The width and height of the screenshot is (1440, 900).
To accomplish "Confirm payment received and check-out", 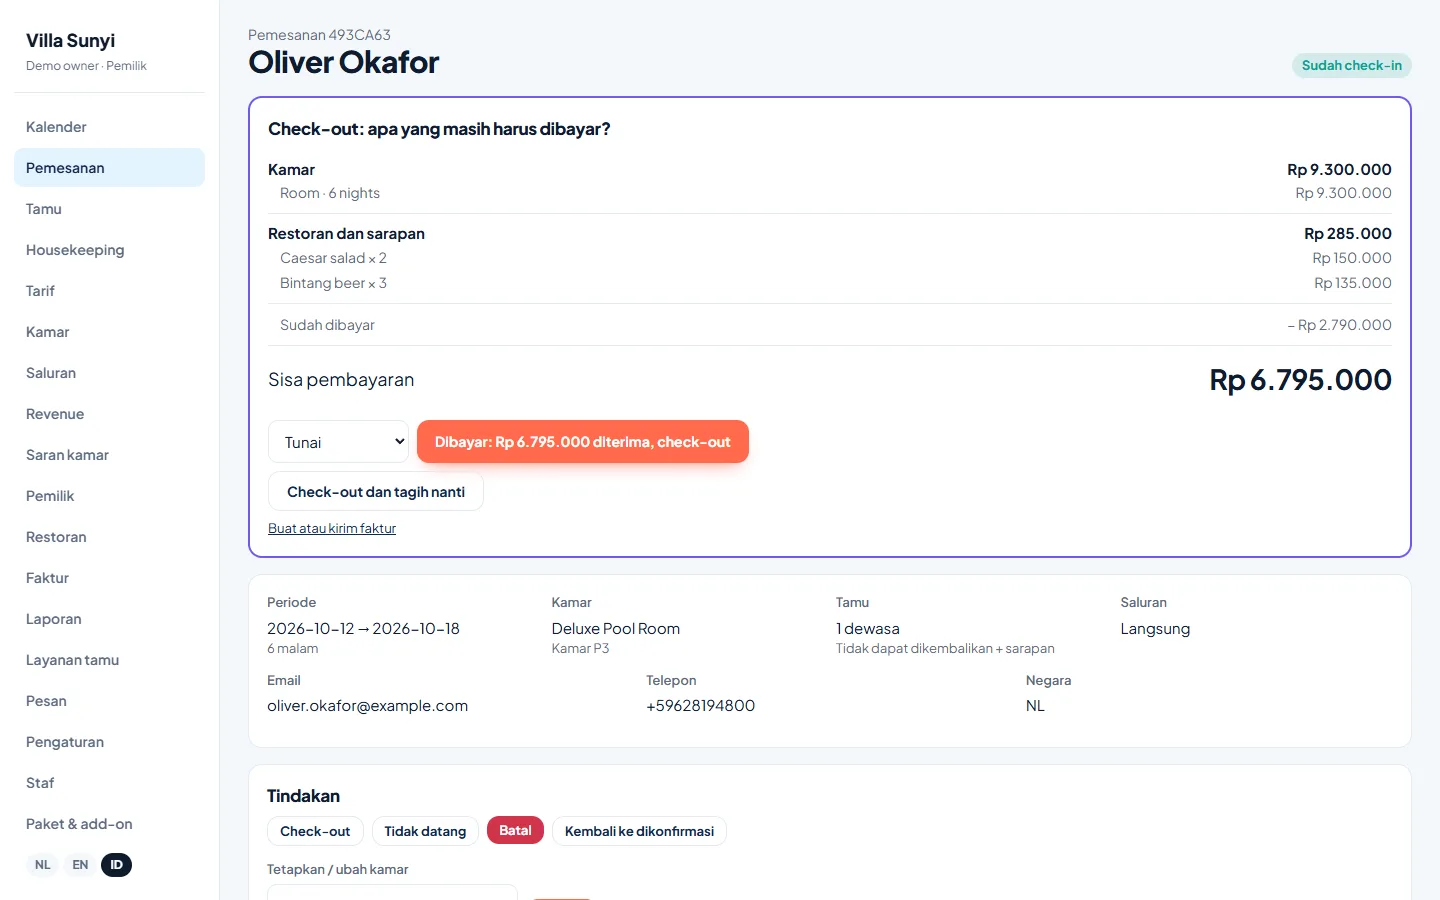I will click(583, 442).
